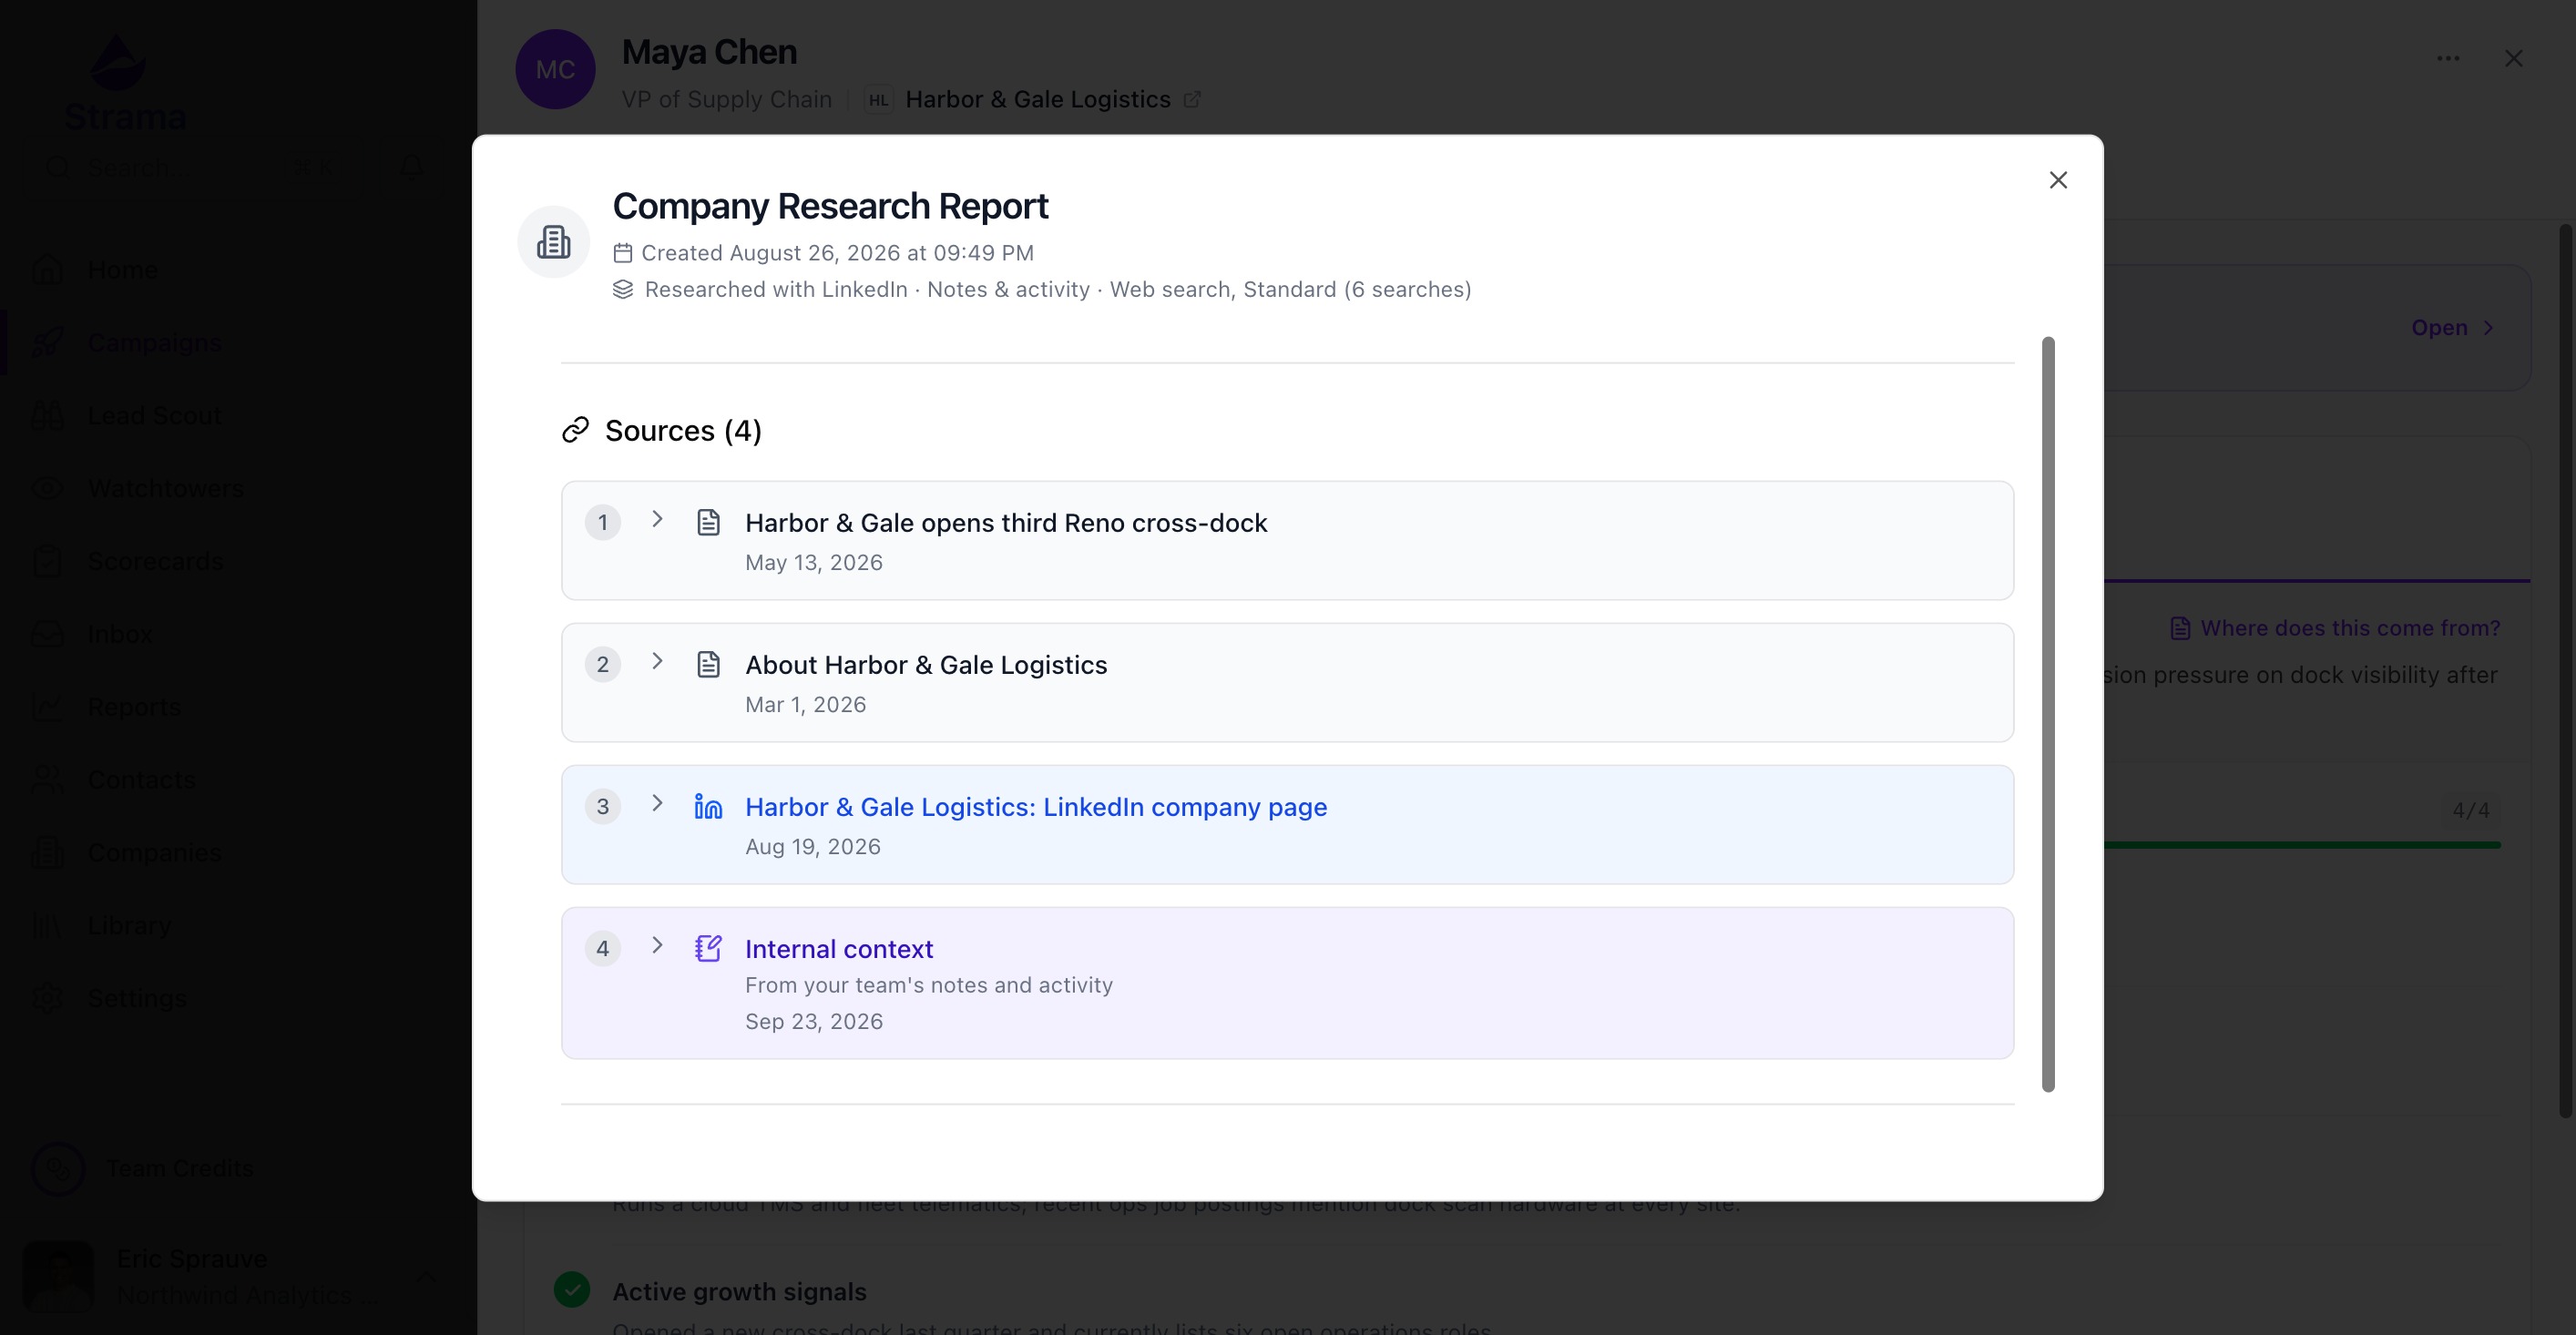This screenshot has height=1335, width=2576.
Task: Click the 4/4 progress badge
Action: (x=2470, y=810)
